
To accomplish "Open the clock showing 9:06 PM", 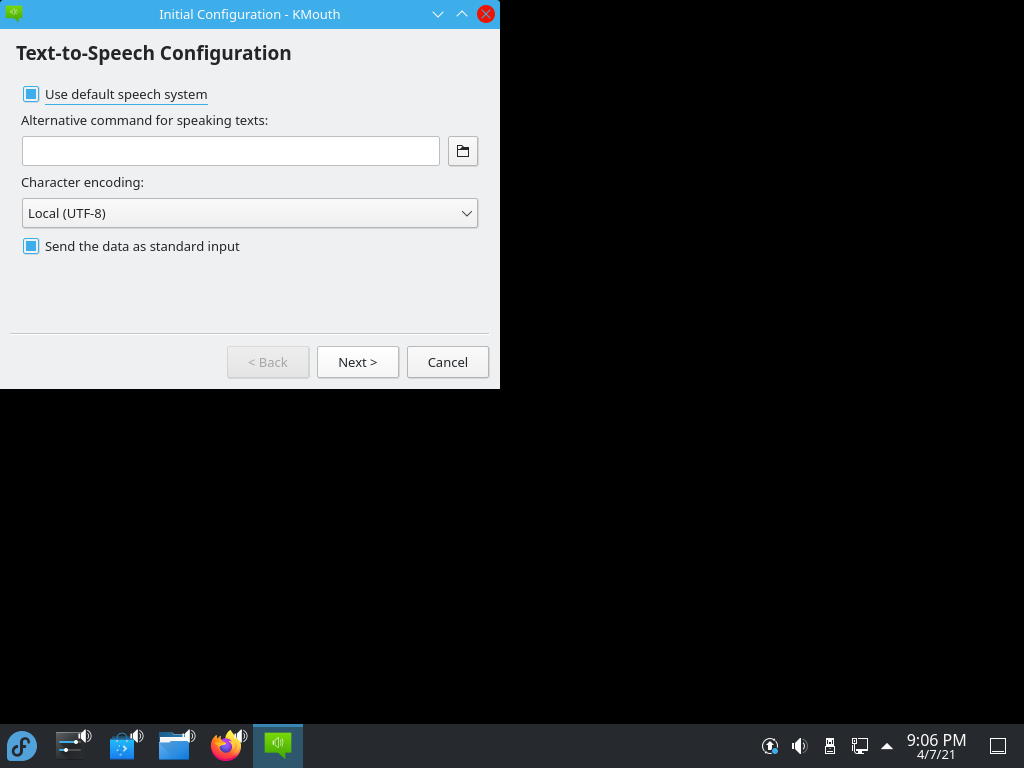I will [936, 746].
